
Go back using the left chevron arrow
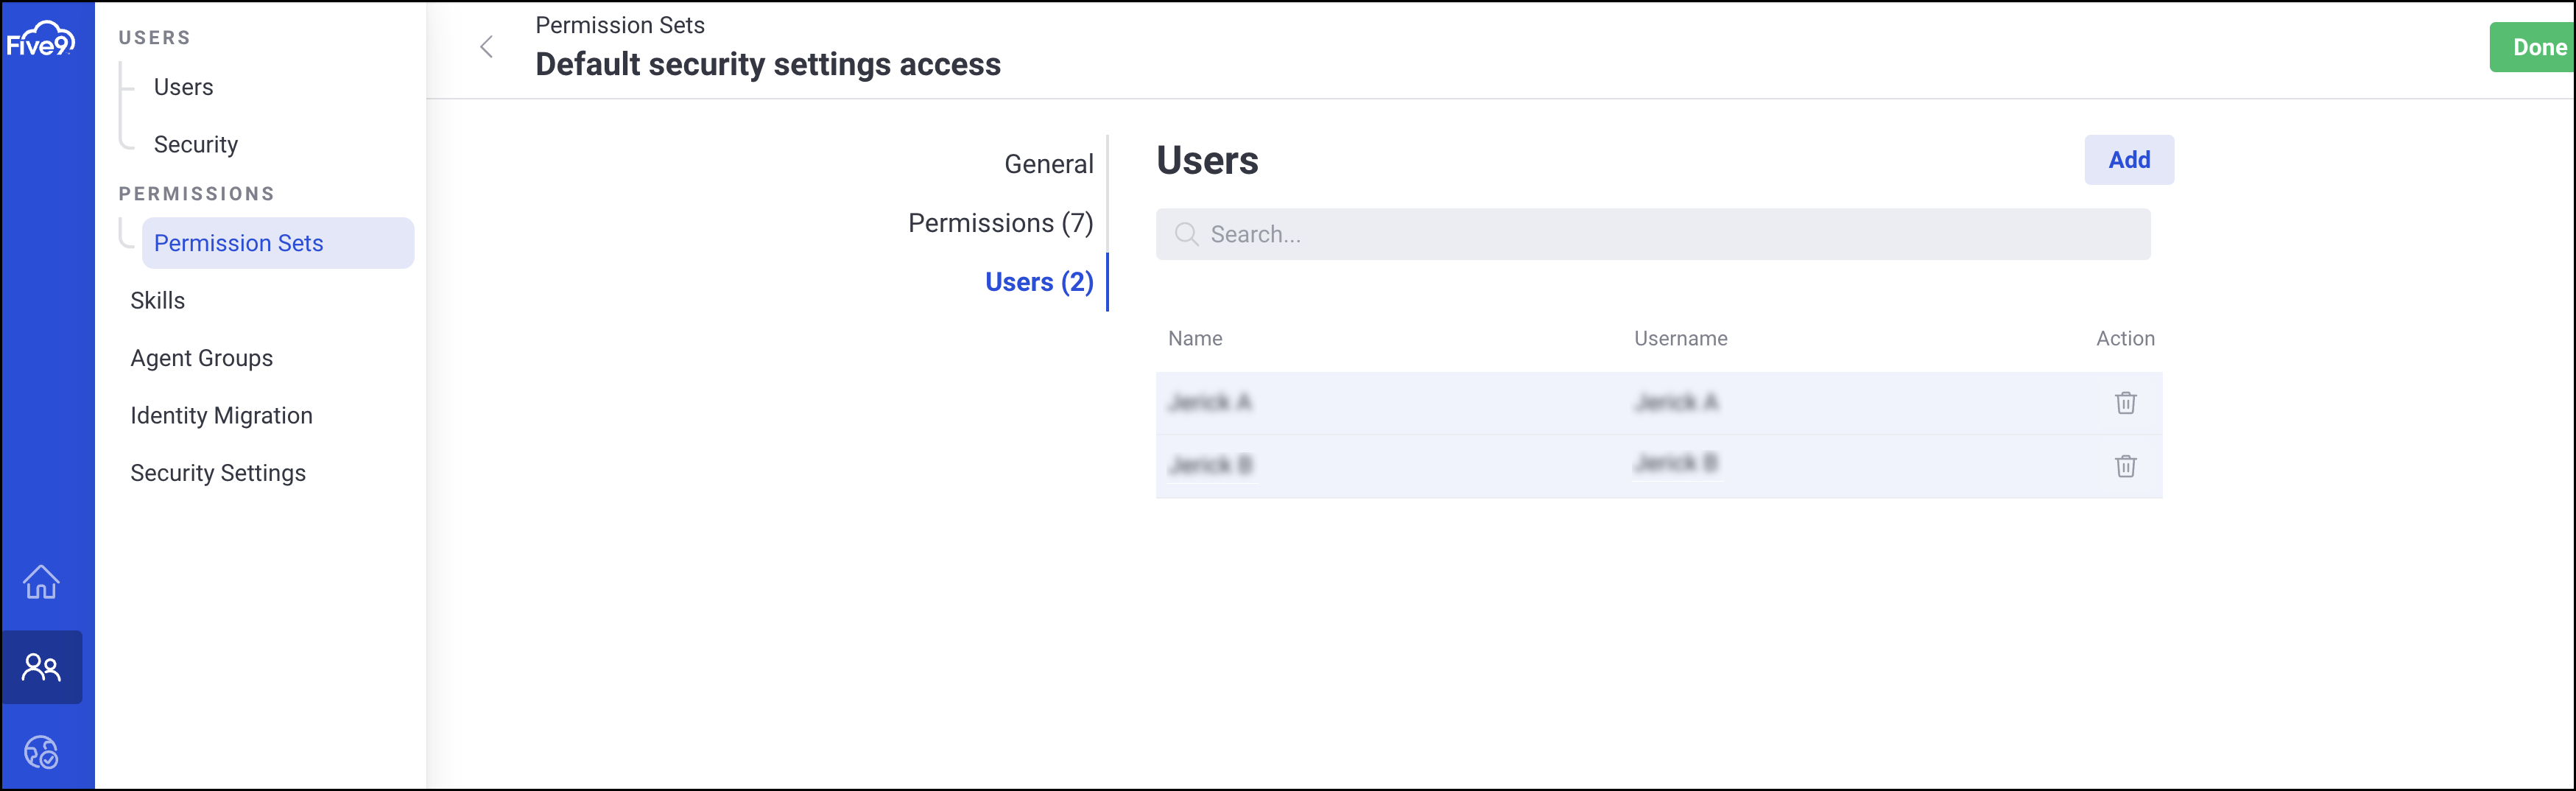(x=487, y=47)
